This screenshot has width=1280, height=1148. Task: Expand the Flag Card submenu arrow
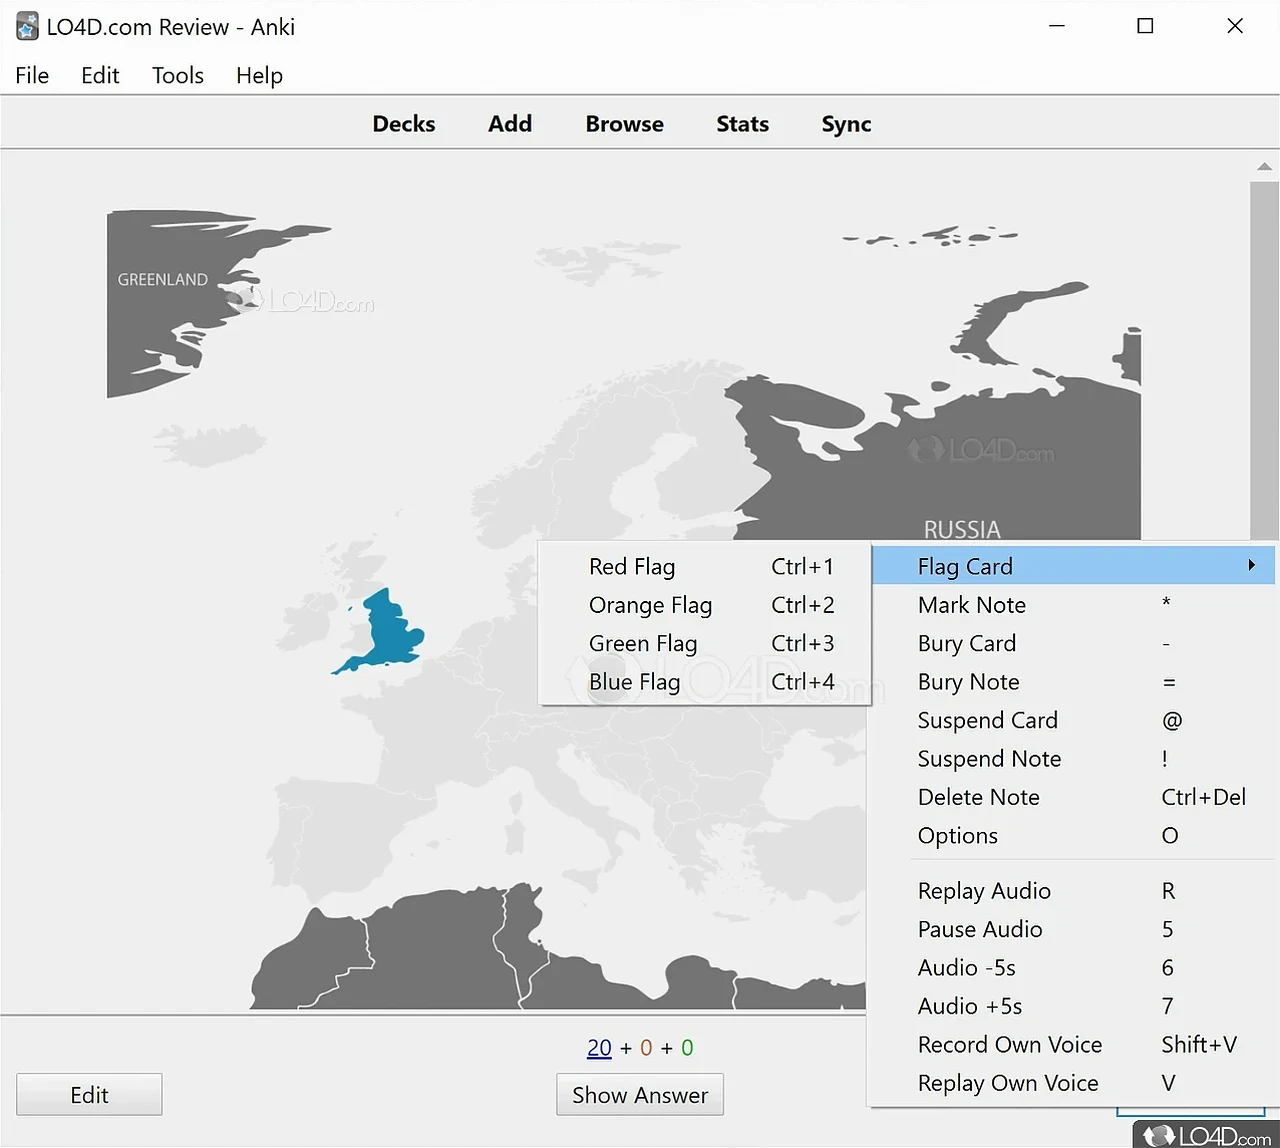[x=1251, y=566]
